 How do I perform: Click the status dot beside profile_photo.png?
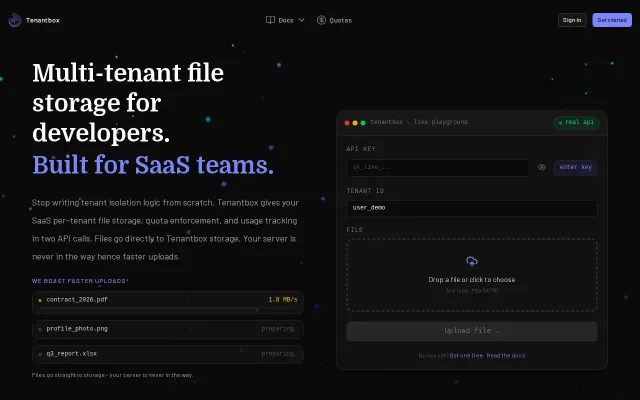(40, 329)
